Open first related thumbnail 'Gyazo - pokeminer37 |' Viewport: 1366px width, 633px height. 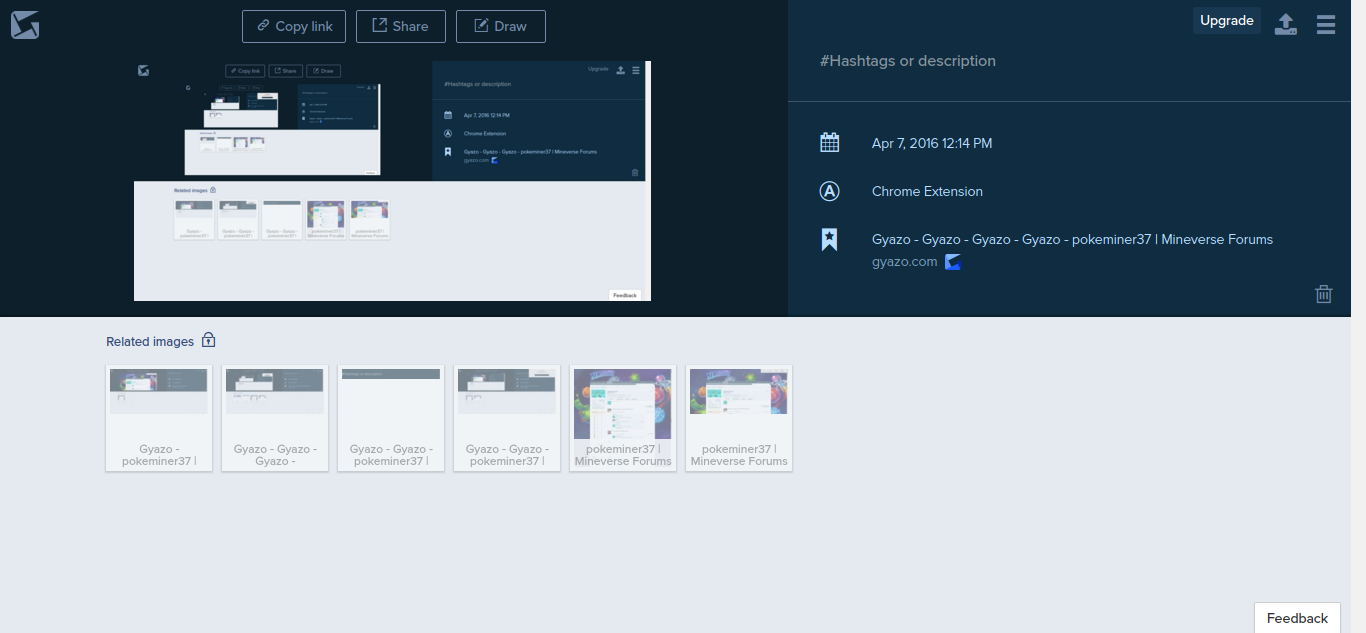[159, 418]
